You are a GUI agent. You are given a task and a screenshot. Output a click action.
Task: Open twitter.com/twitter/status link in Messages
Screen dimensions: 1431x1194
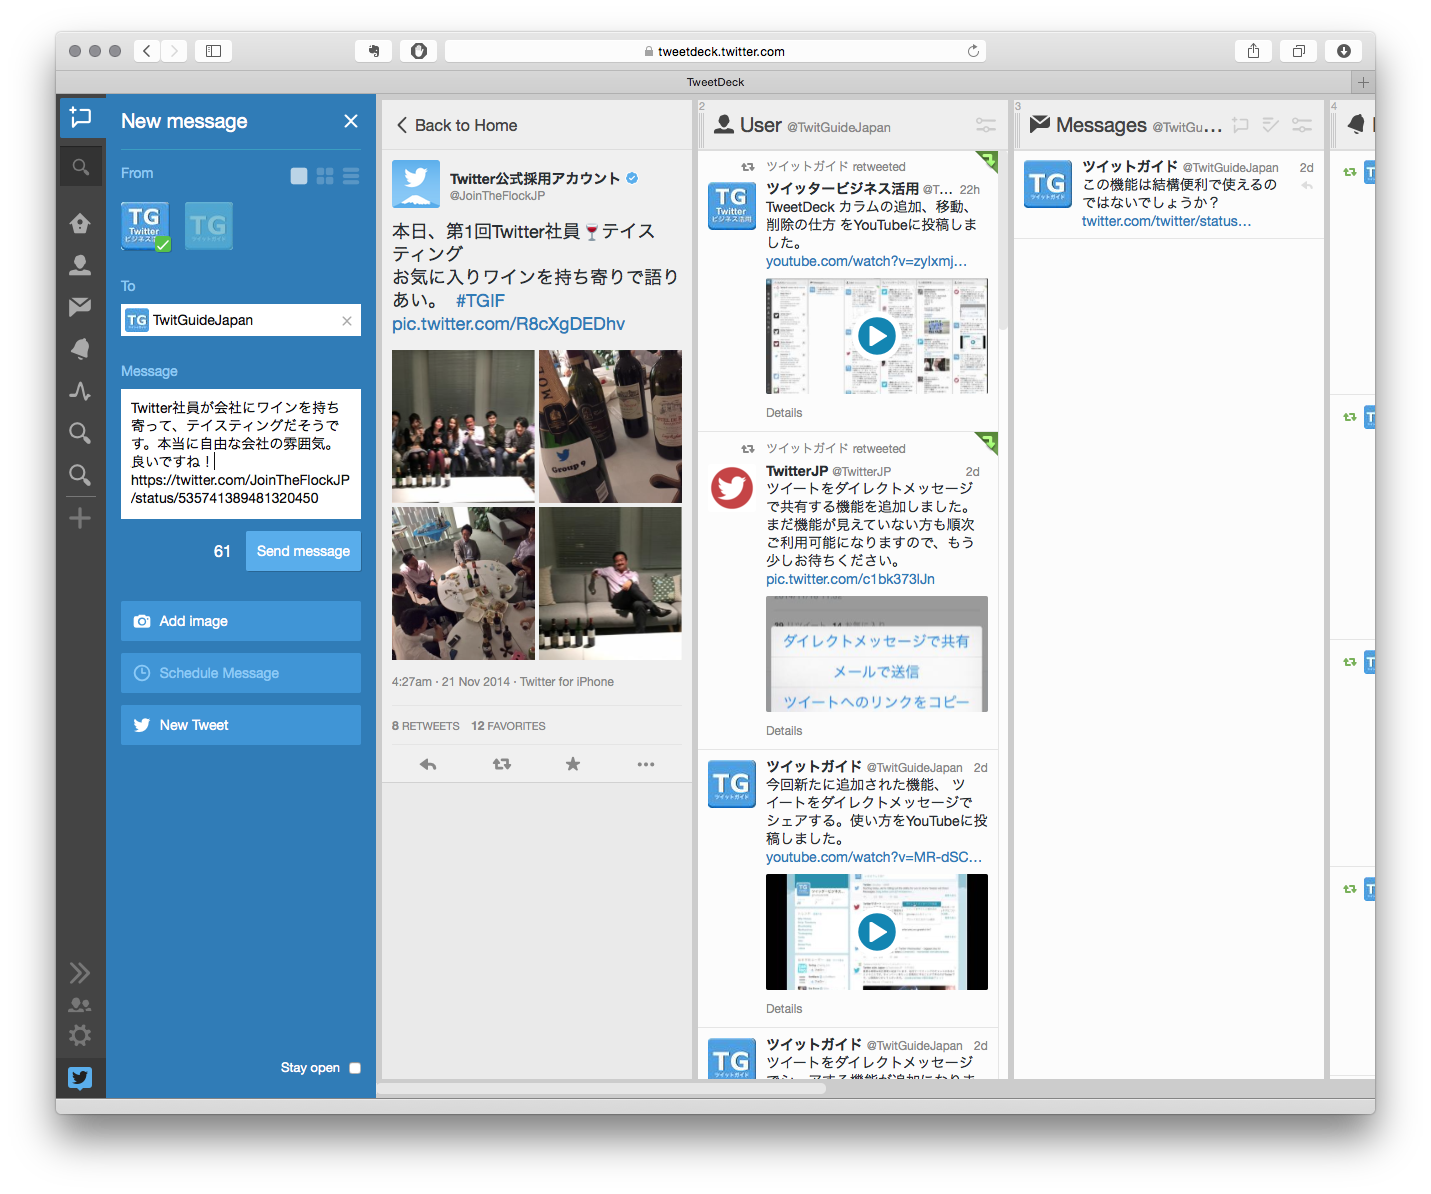1166,221
